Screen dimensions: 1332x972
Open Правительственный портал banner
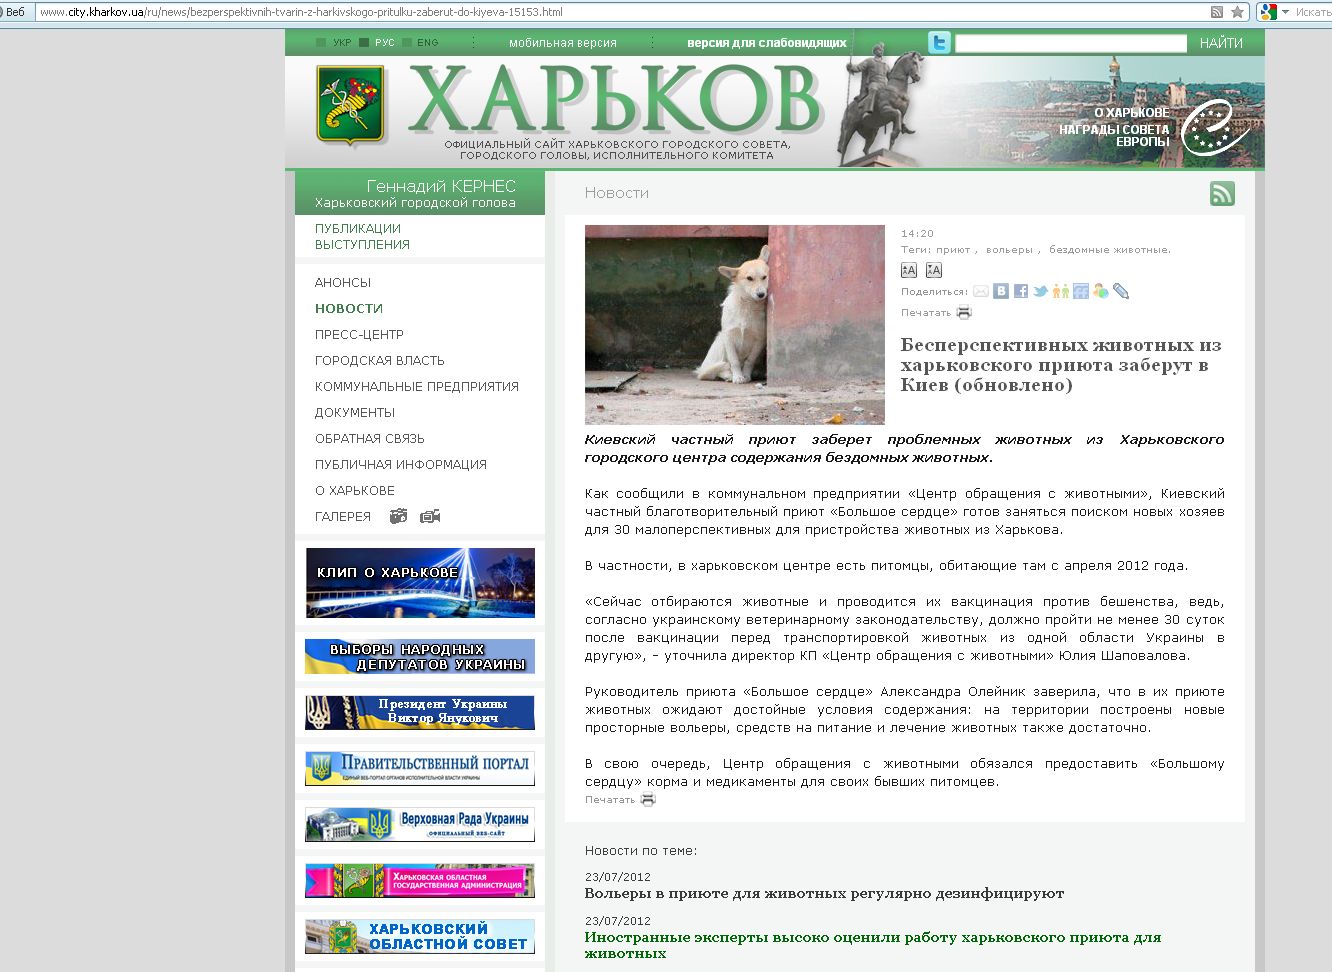pos(420,768)
